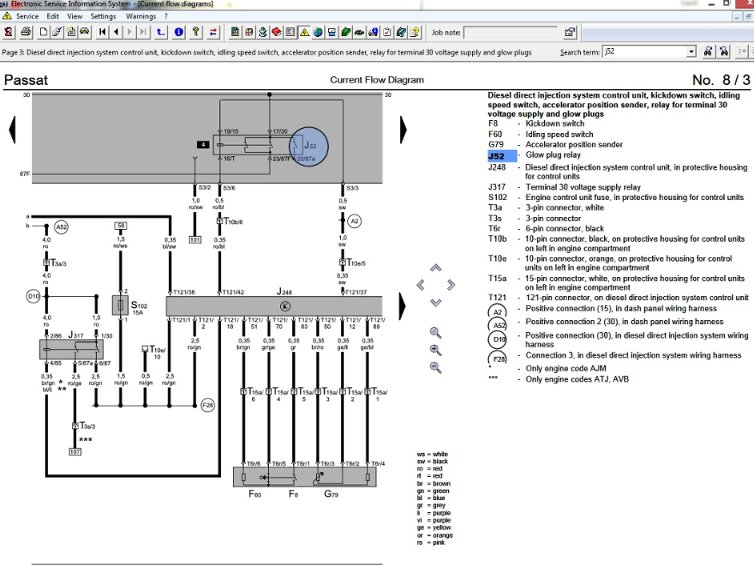Open the Warnings menu
Screen dimensions: 754x566
[x=141, y=16]
